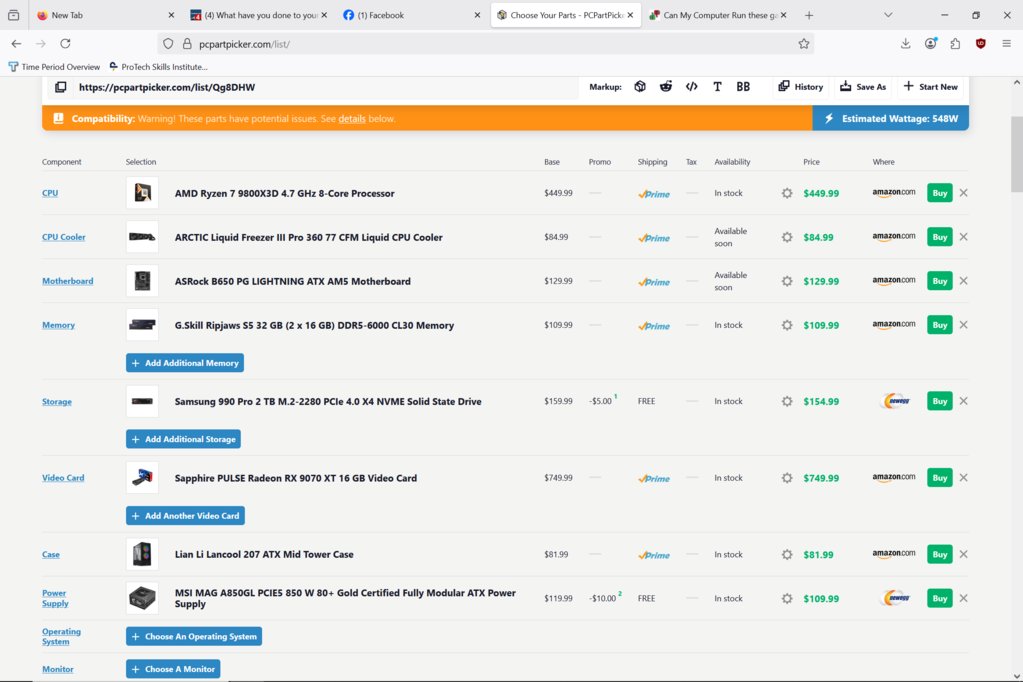Open gear settings for Samsung 990 Pro row

[787, 401]
